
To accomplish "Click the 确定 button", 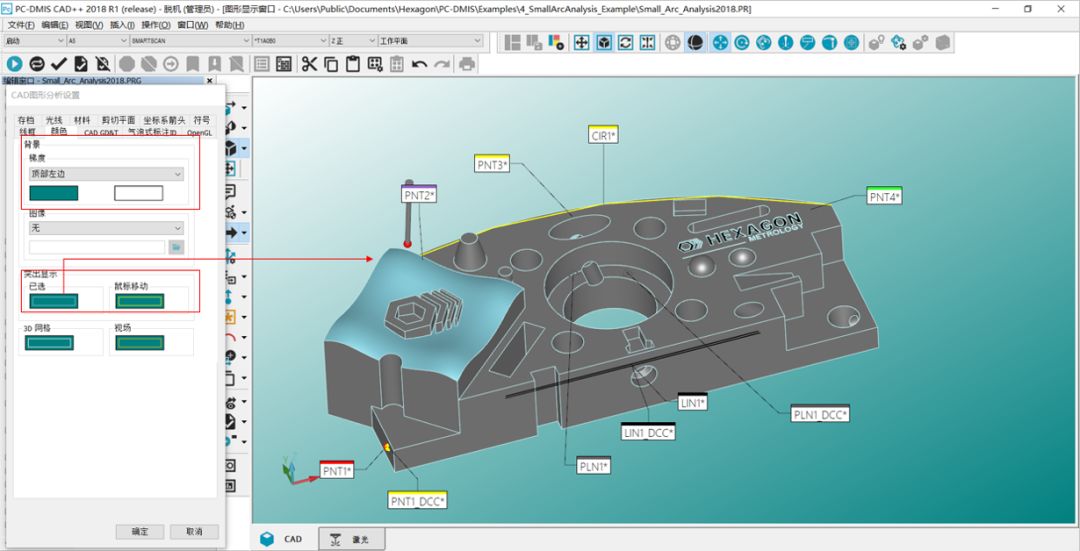I will click(x=140, y=532).
